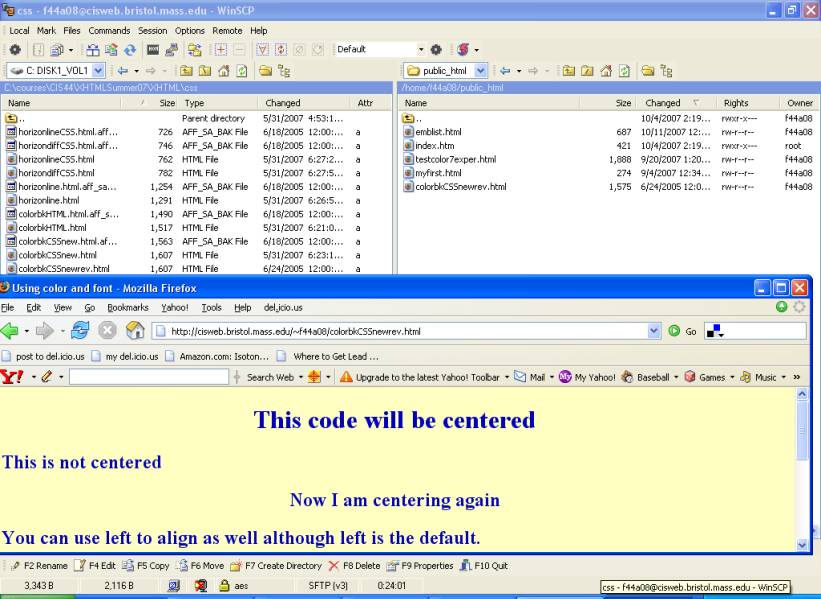The width and height of the screenshot is (821, 599).
Task: Open remote public_html directory dropdown
Action: click(481, 71)
